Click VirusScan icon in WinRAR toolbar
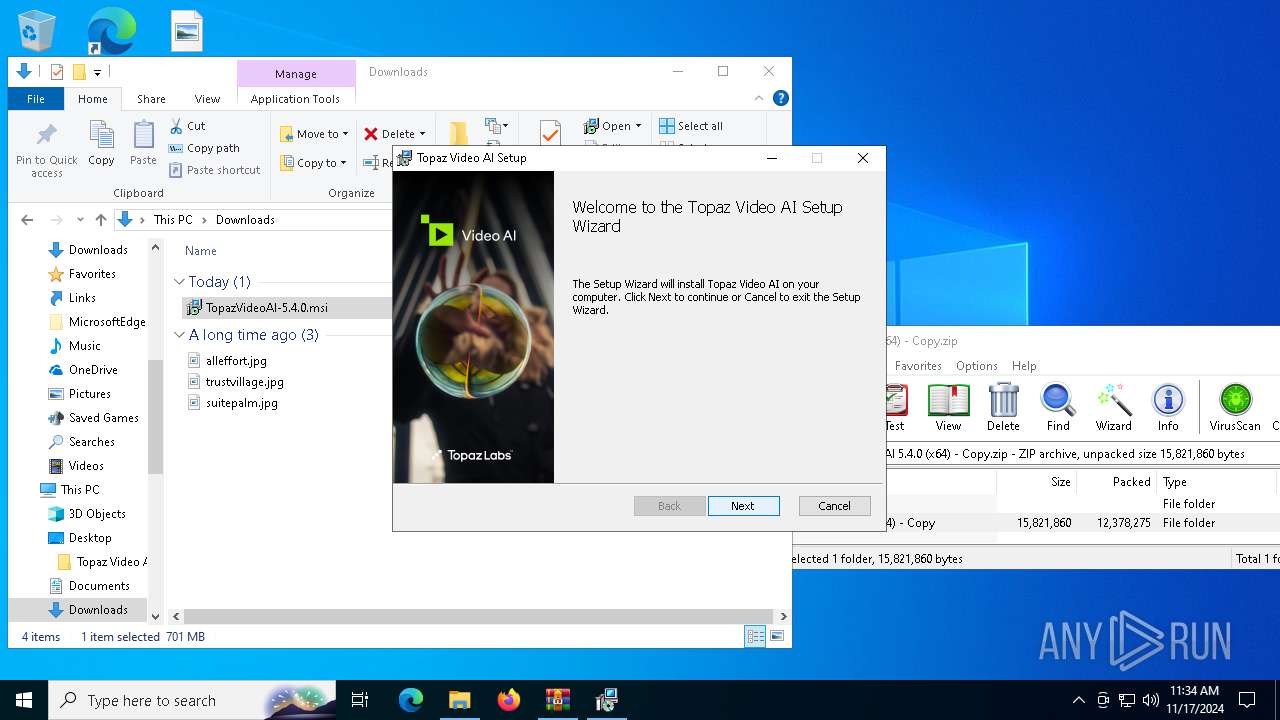1280x720 pixels. click(1235, 407)
